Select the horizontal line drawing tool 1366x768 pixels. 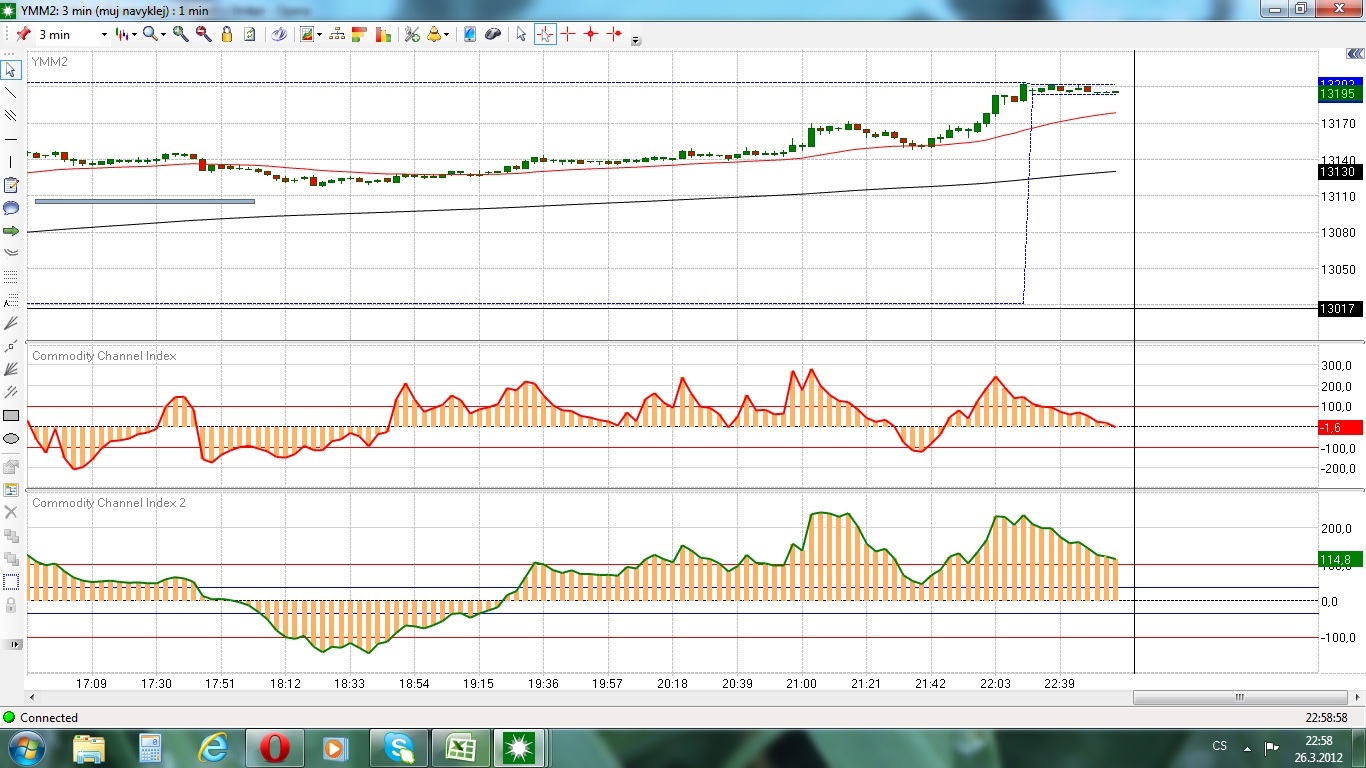[x=11, y=139]
